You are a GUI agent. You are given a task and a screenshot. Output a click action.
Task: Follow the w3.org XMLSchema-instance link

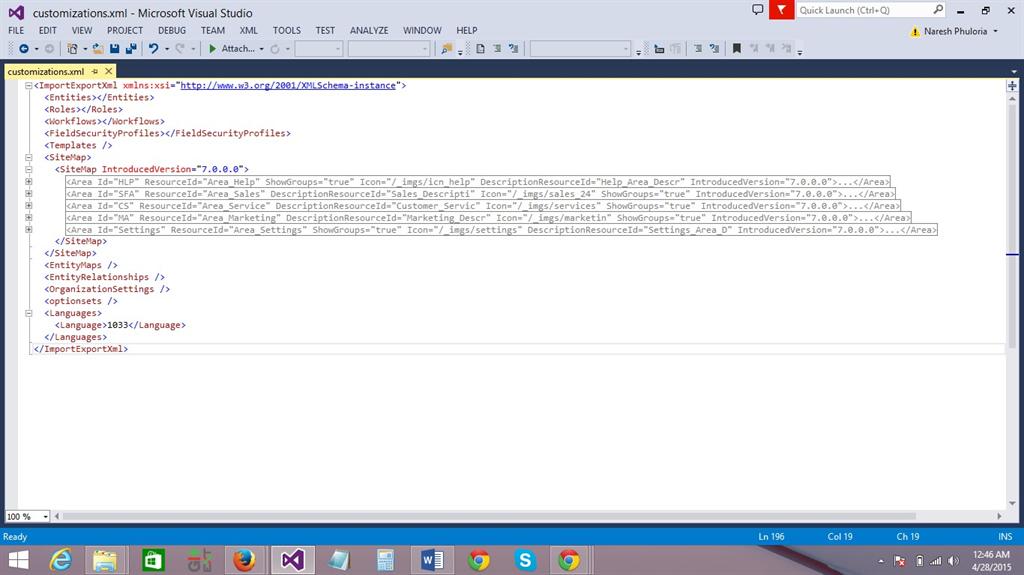coord(288,86)
